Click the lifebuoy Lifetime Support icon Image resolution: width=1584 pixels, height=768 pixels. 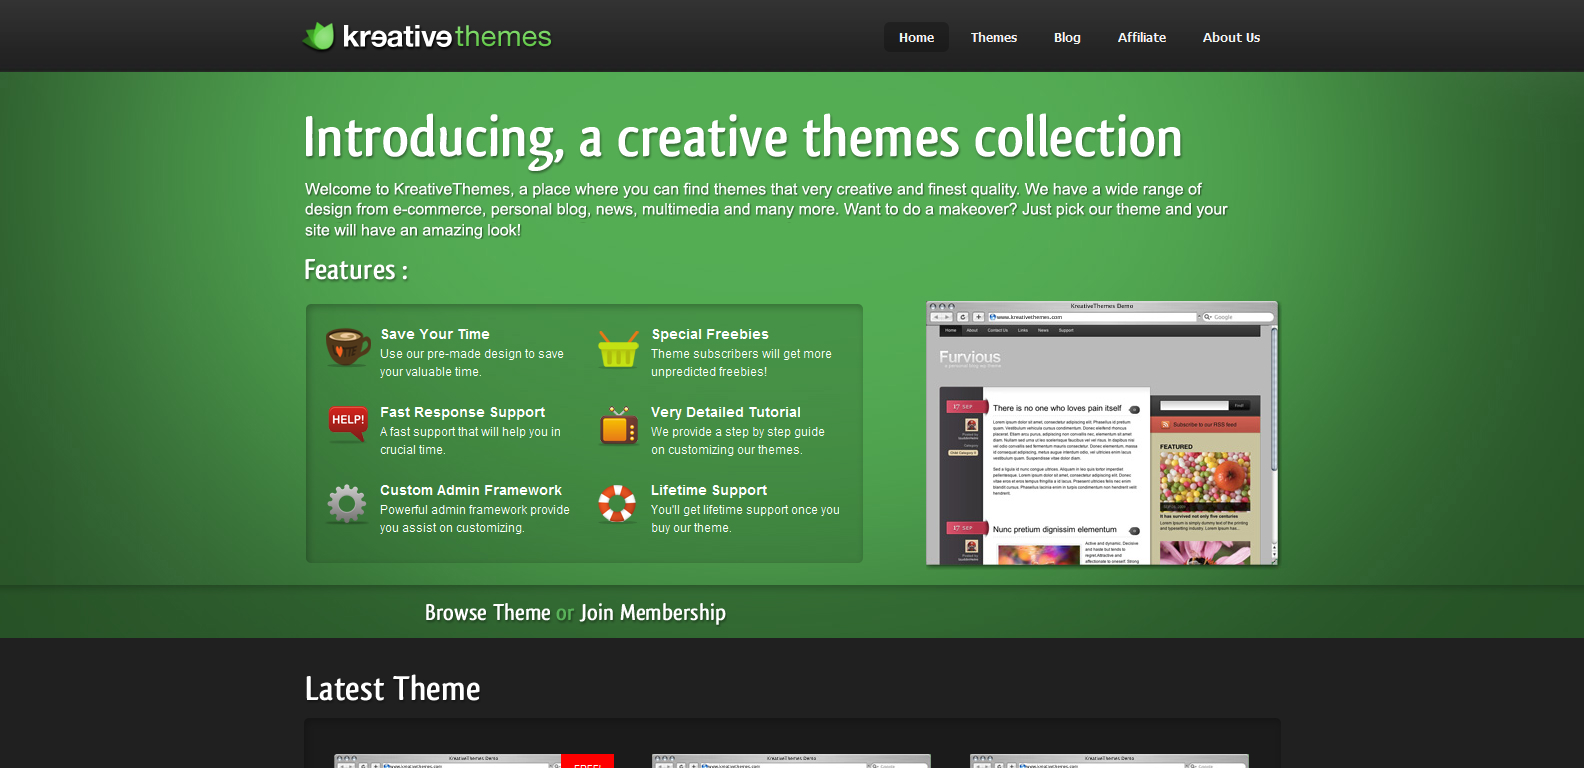point(617,503)
